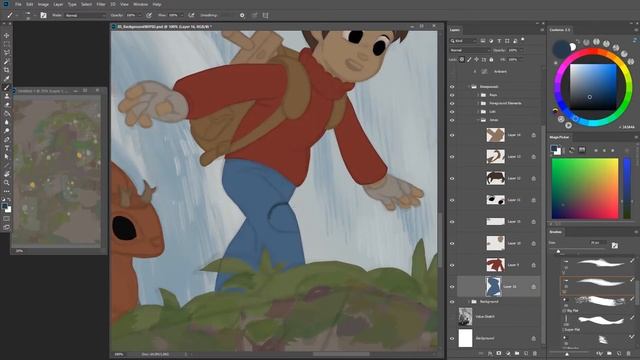Open smoothing options gear
Viewport: 640px width, 360px height.
click(242, 15)
